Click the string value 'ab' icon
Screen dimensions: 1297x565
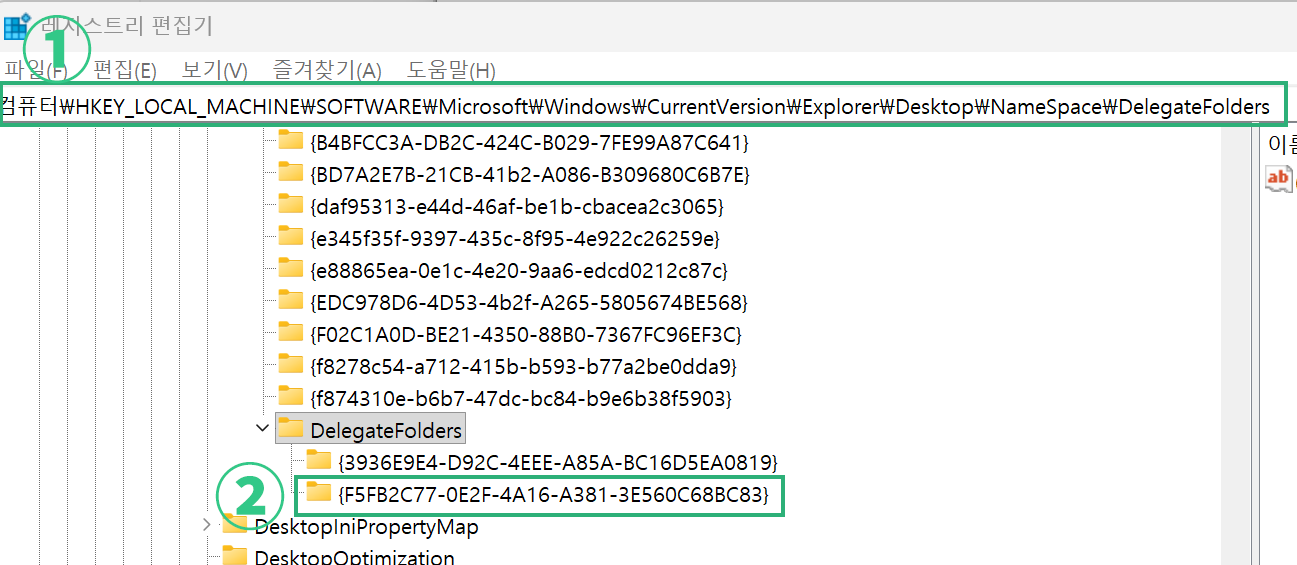coord(1278,179)
